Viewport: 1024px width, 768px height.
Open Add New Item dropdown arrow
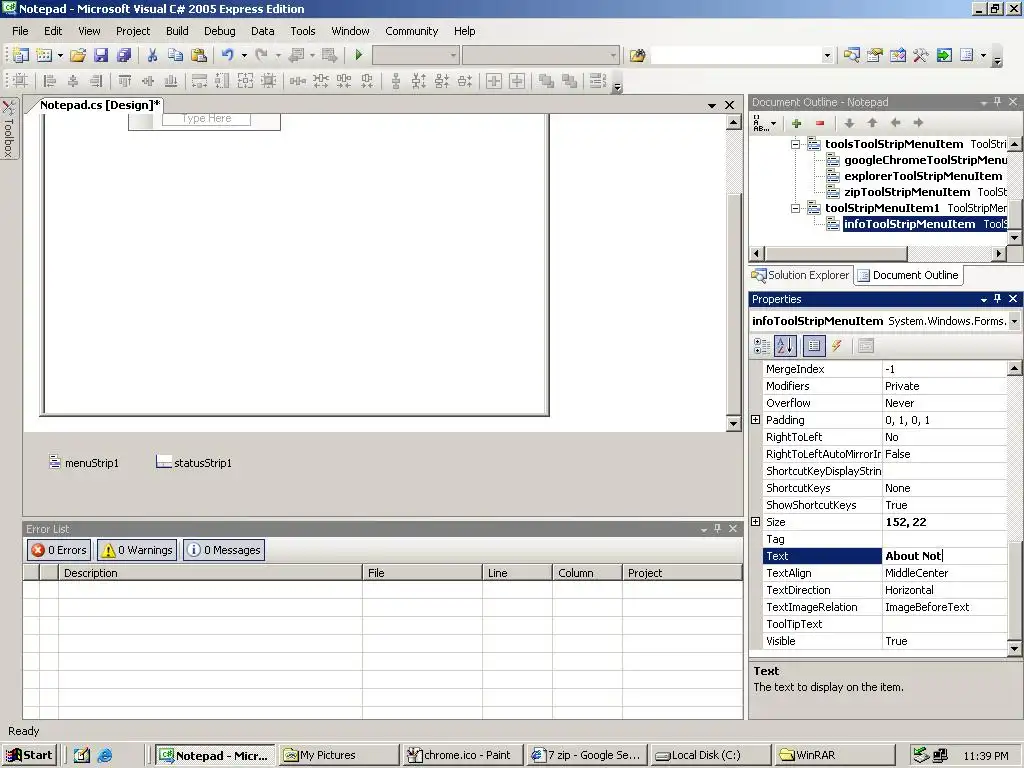click(x=60, y=56)
